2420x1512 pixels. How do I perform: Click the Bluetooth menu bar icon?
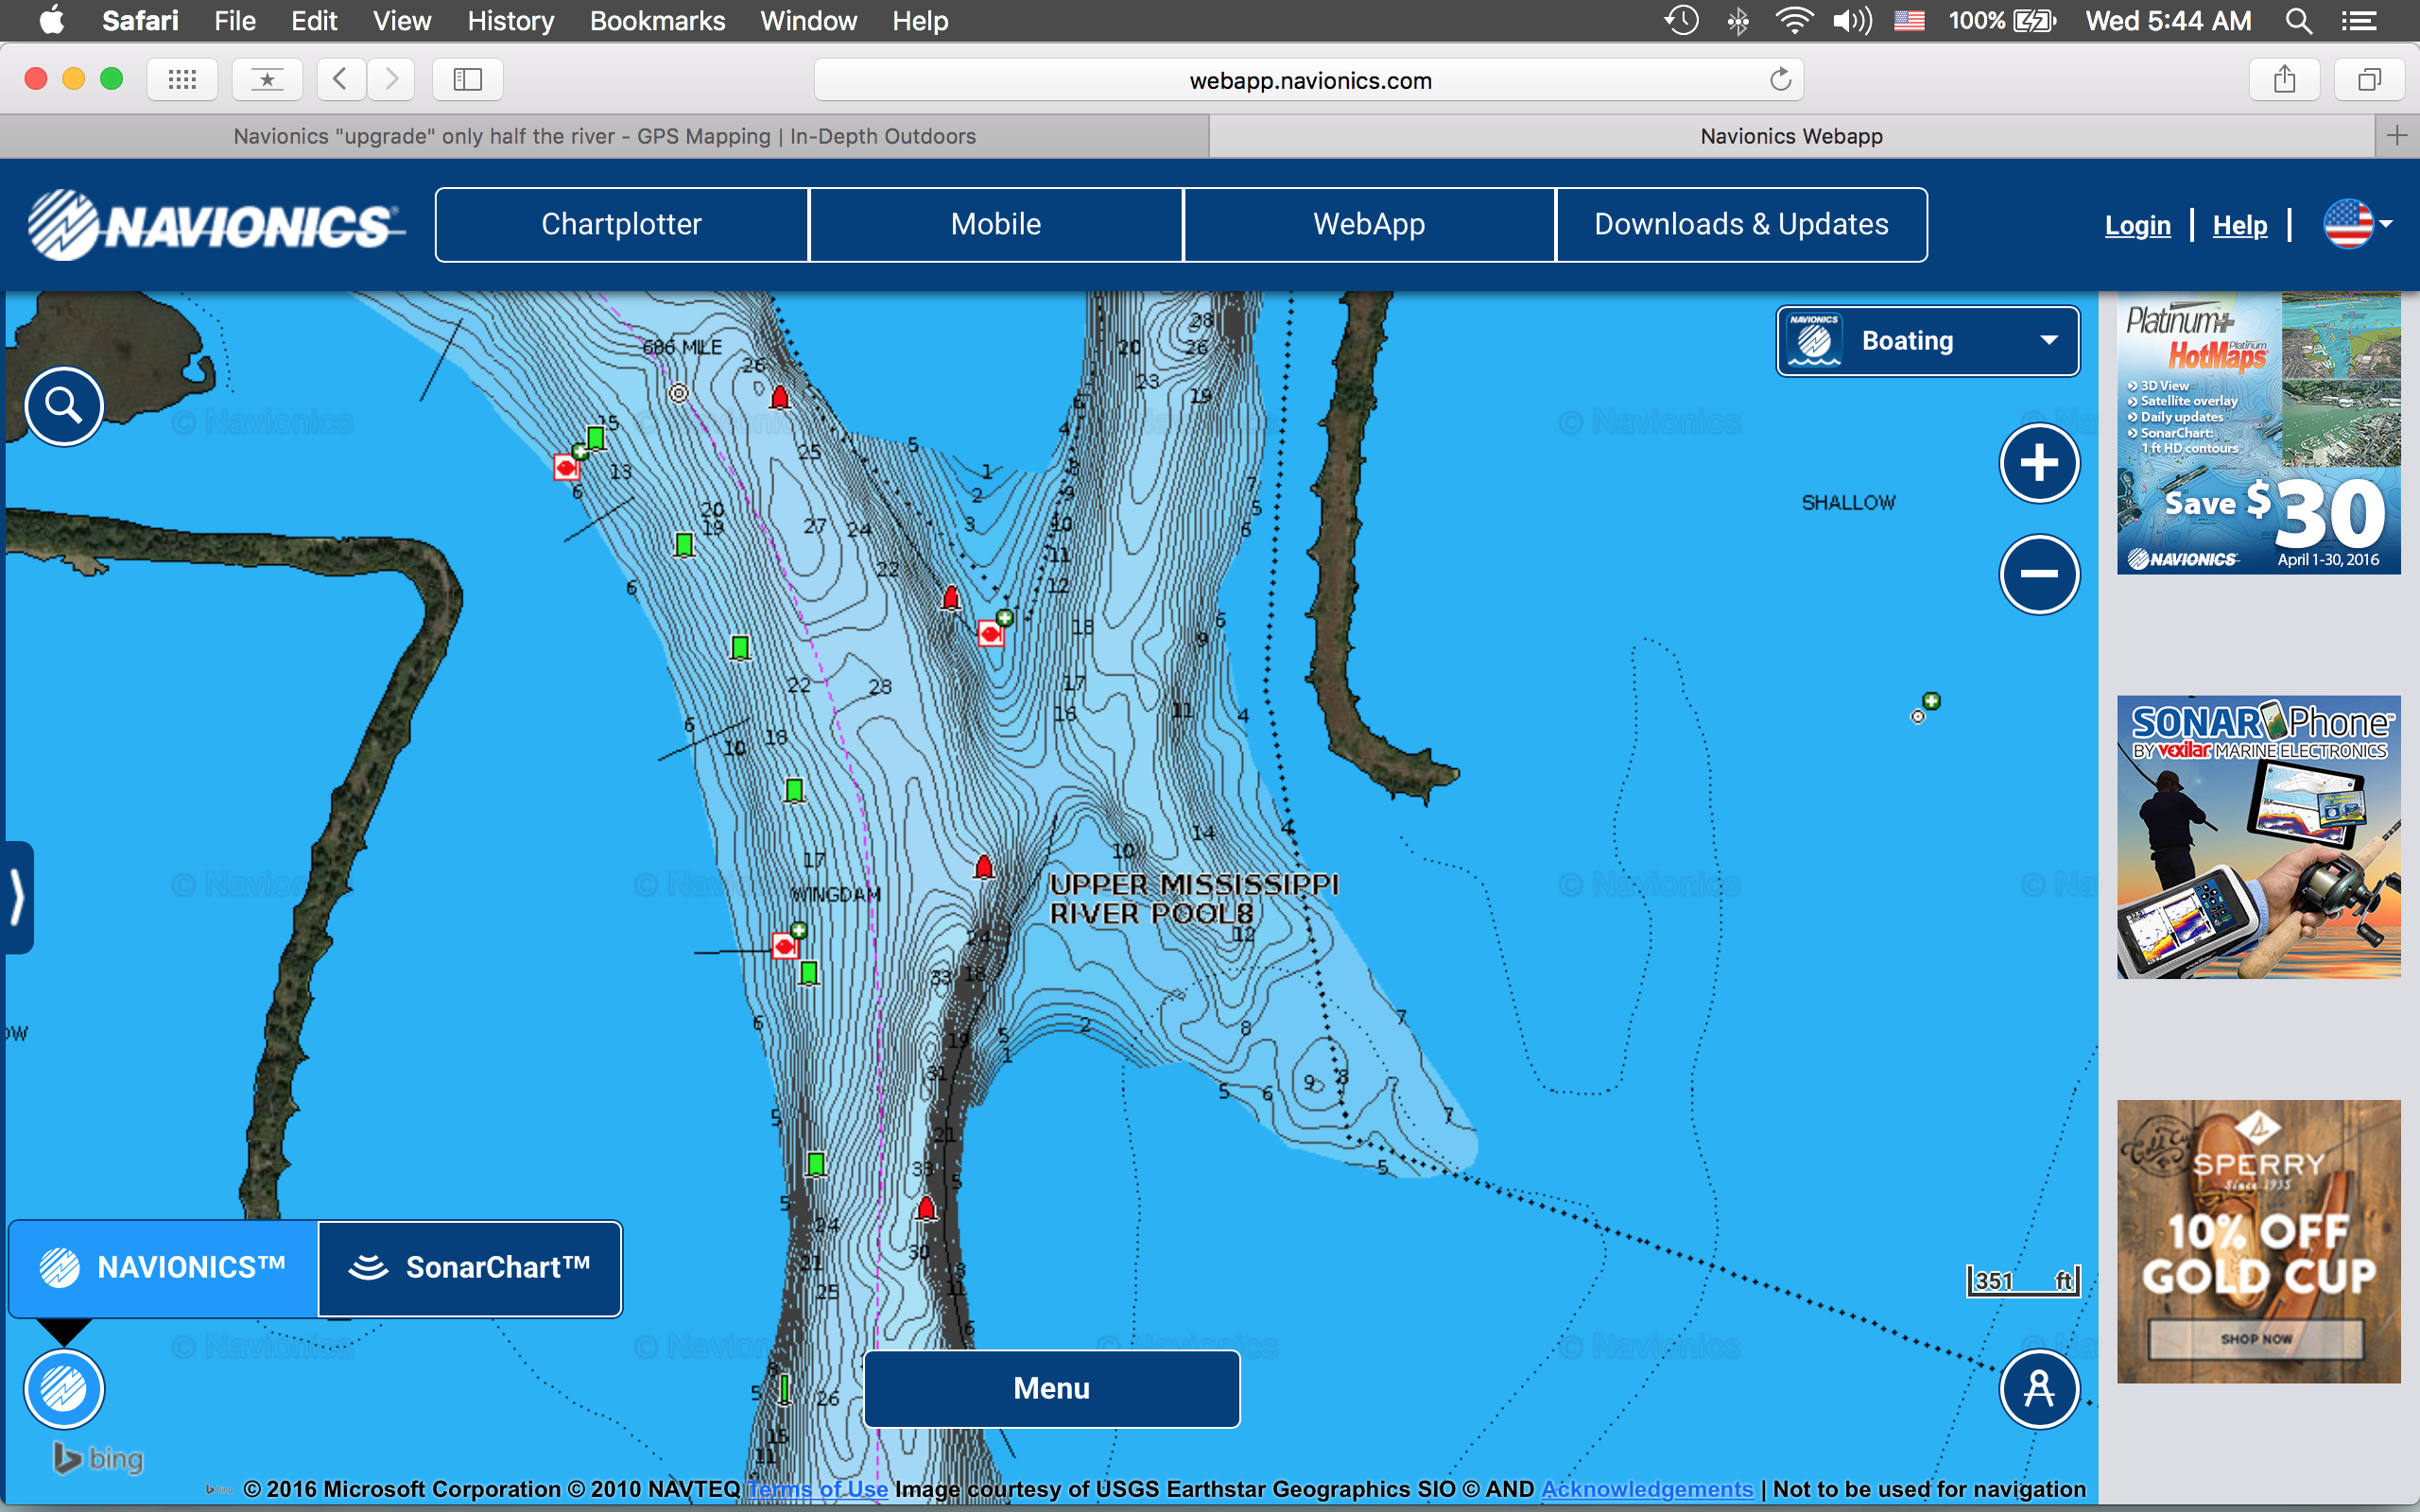[1738, 21]
